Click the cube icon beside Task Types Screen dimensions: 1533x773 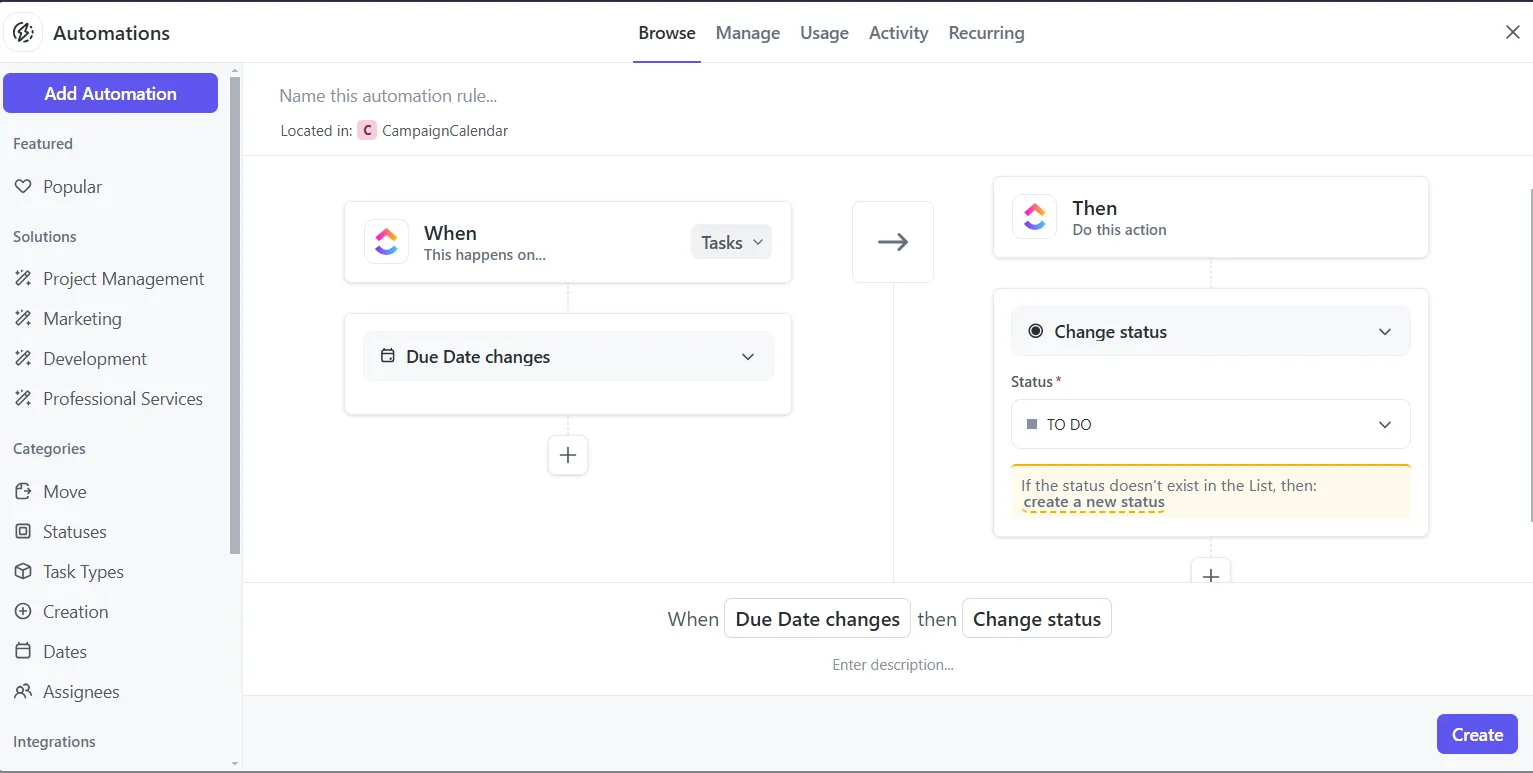pos(23,572)
